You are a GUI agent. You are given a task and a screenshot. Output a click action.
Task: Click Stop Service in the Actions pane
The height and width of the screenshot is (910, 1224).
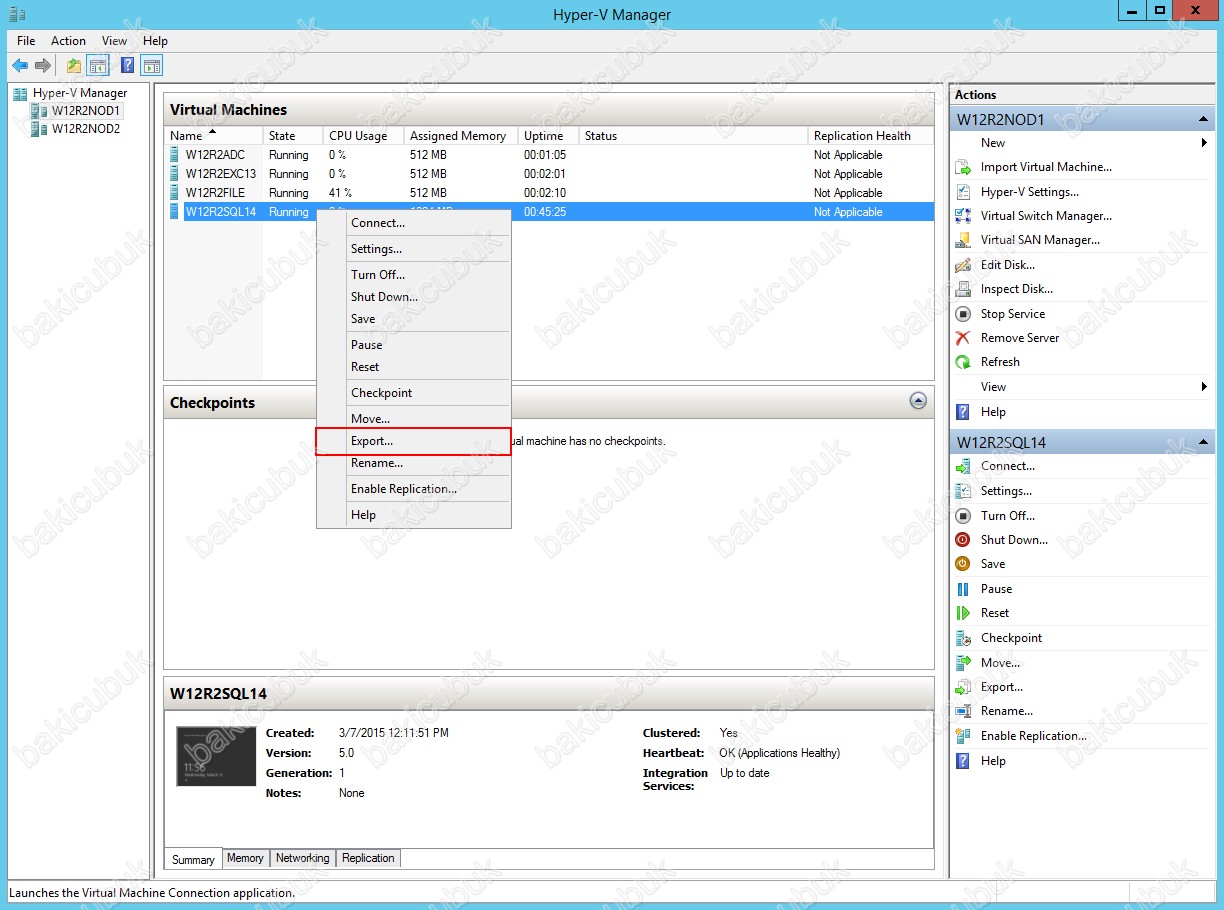pos(1013,314)
